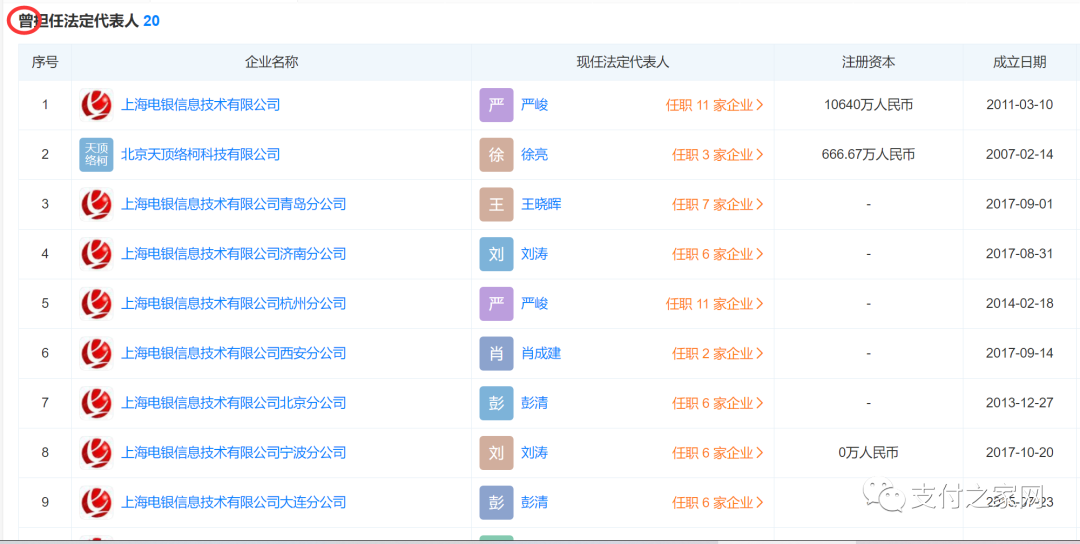Click logo beside 济南分公司 company
The width and height of the screenshot is (1080, 544).
[x=96, y=254]
